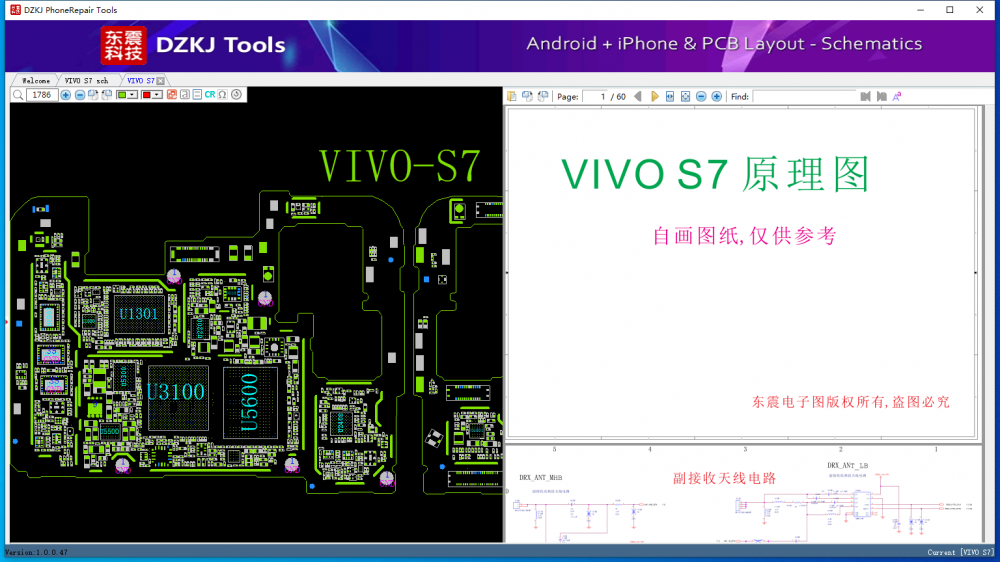Select the U3100 chip on PCB layout
This screenshot has height=562, width=1000.
(x=176, y=392)
